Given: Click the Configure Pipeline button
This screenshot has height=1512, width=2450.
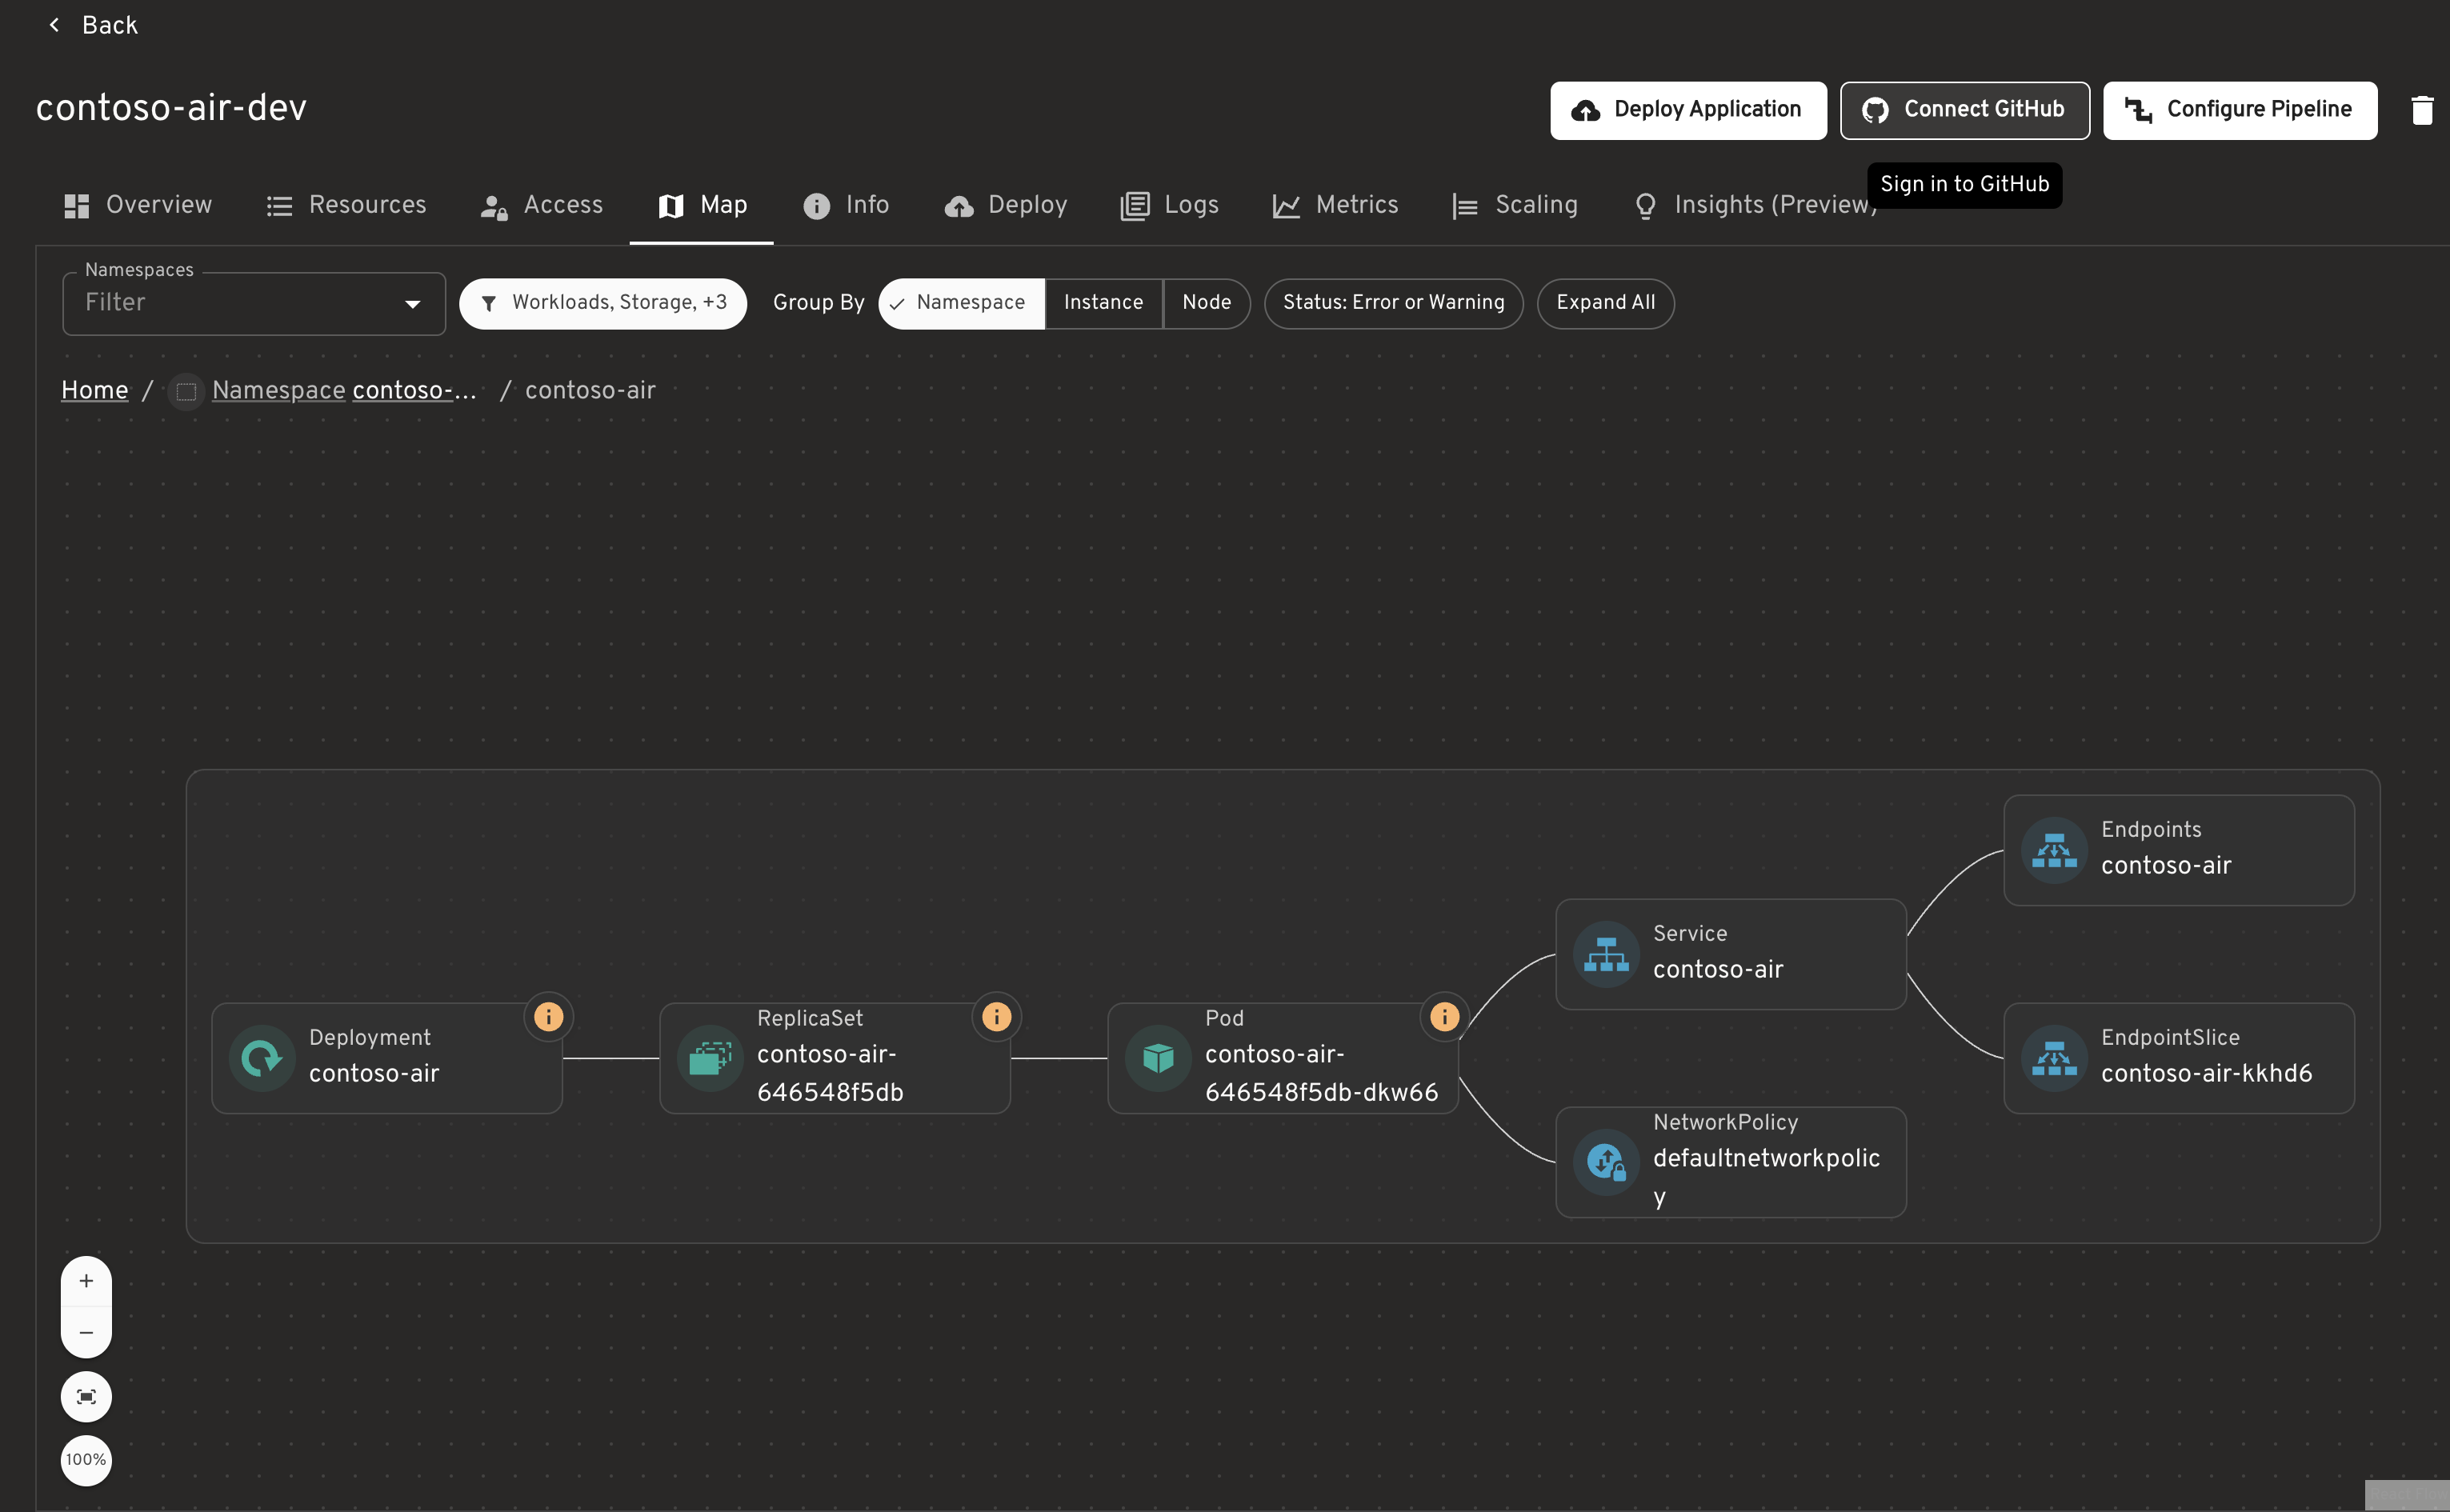Looking at the screenshot, I should tap(2240, 110).
